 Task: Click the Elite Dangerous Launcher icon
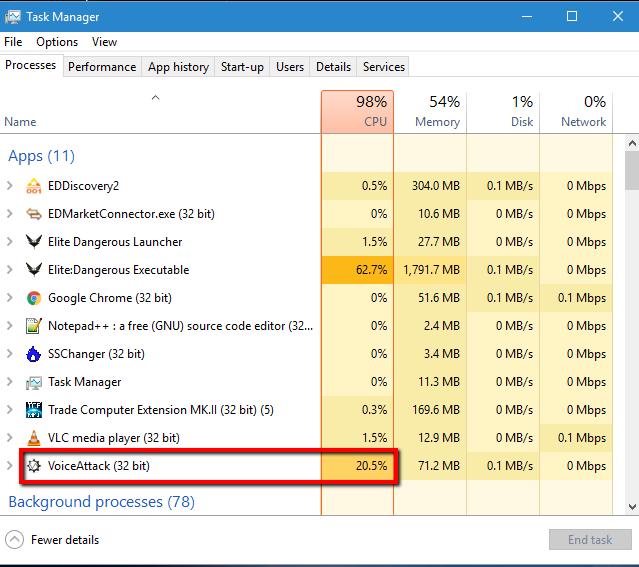tap(34, 242)
